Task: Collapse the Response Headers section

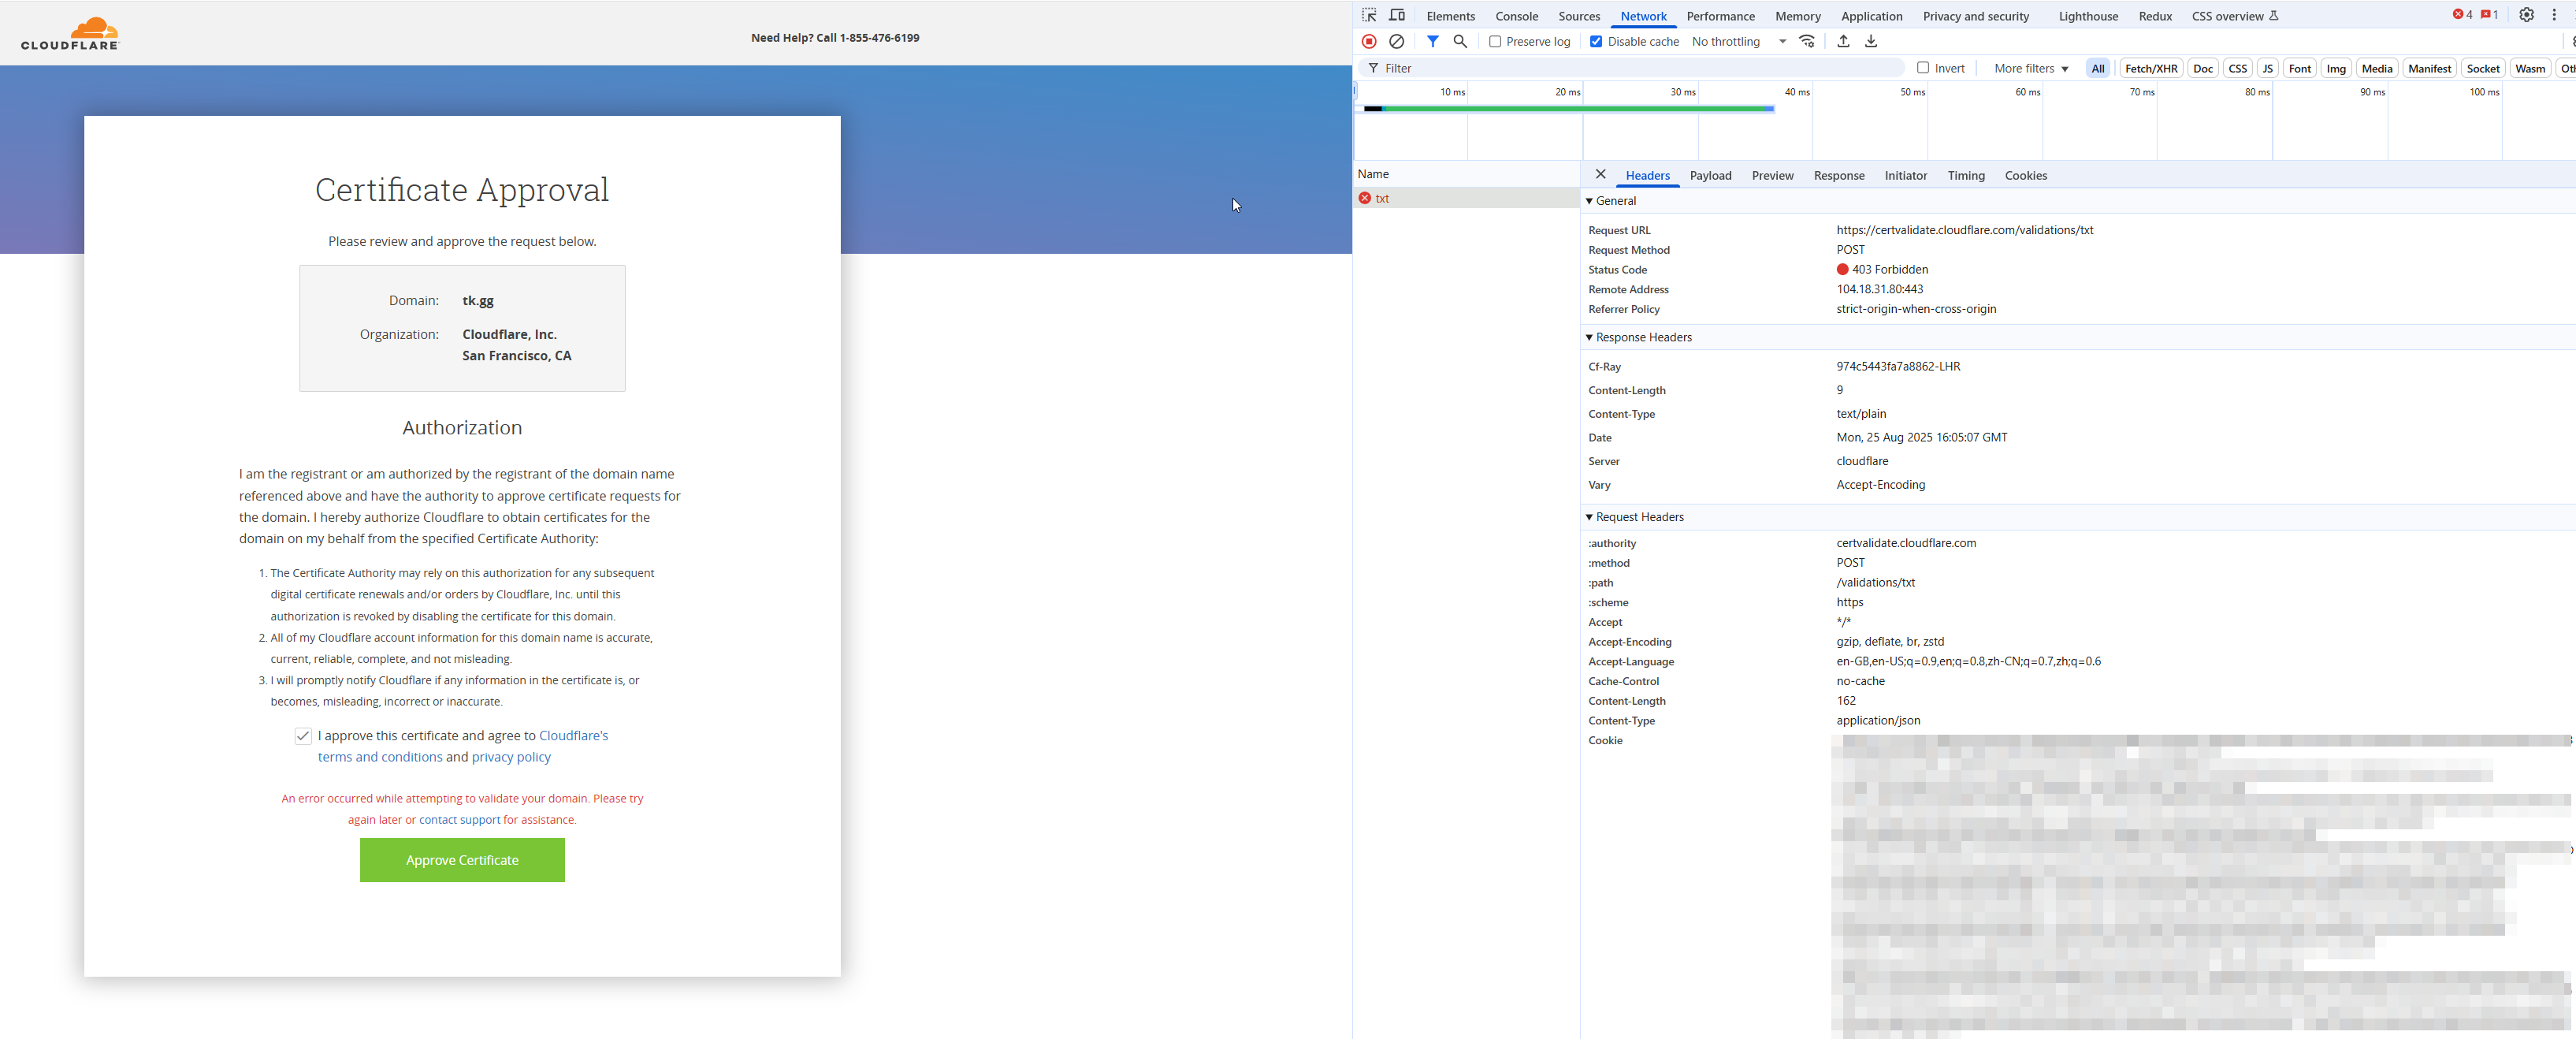Action: tap(1642, 337)
